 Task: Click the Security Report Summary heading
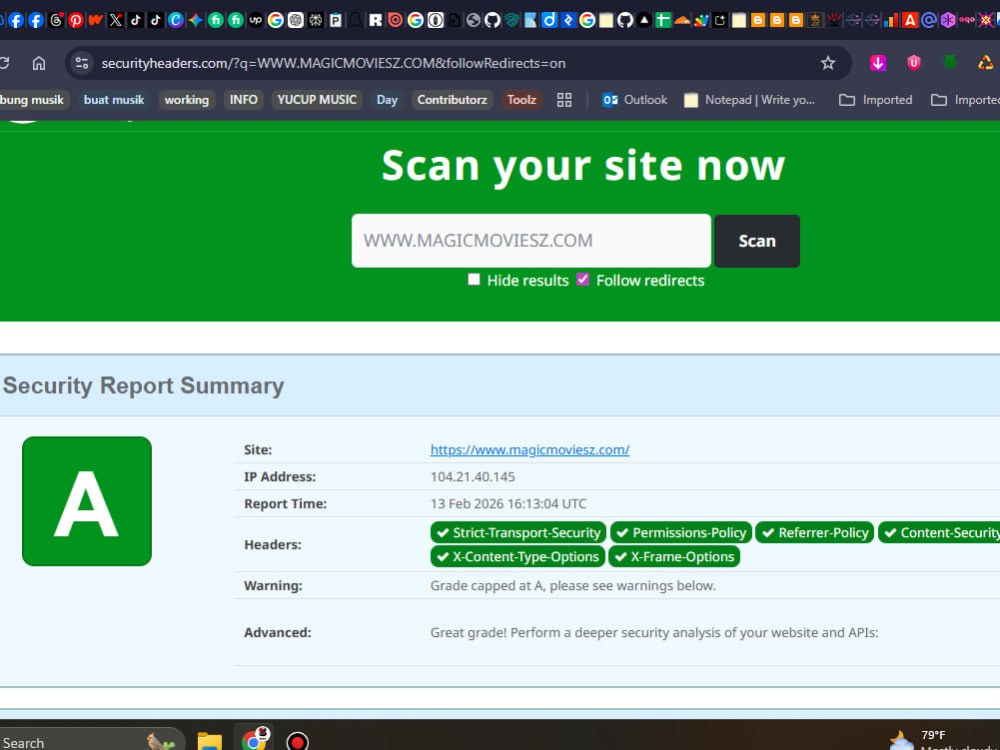[x=143, y=386]
